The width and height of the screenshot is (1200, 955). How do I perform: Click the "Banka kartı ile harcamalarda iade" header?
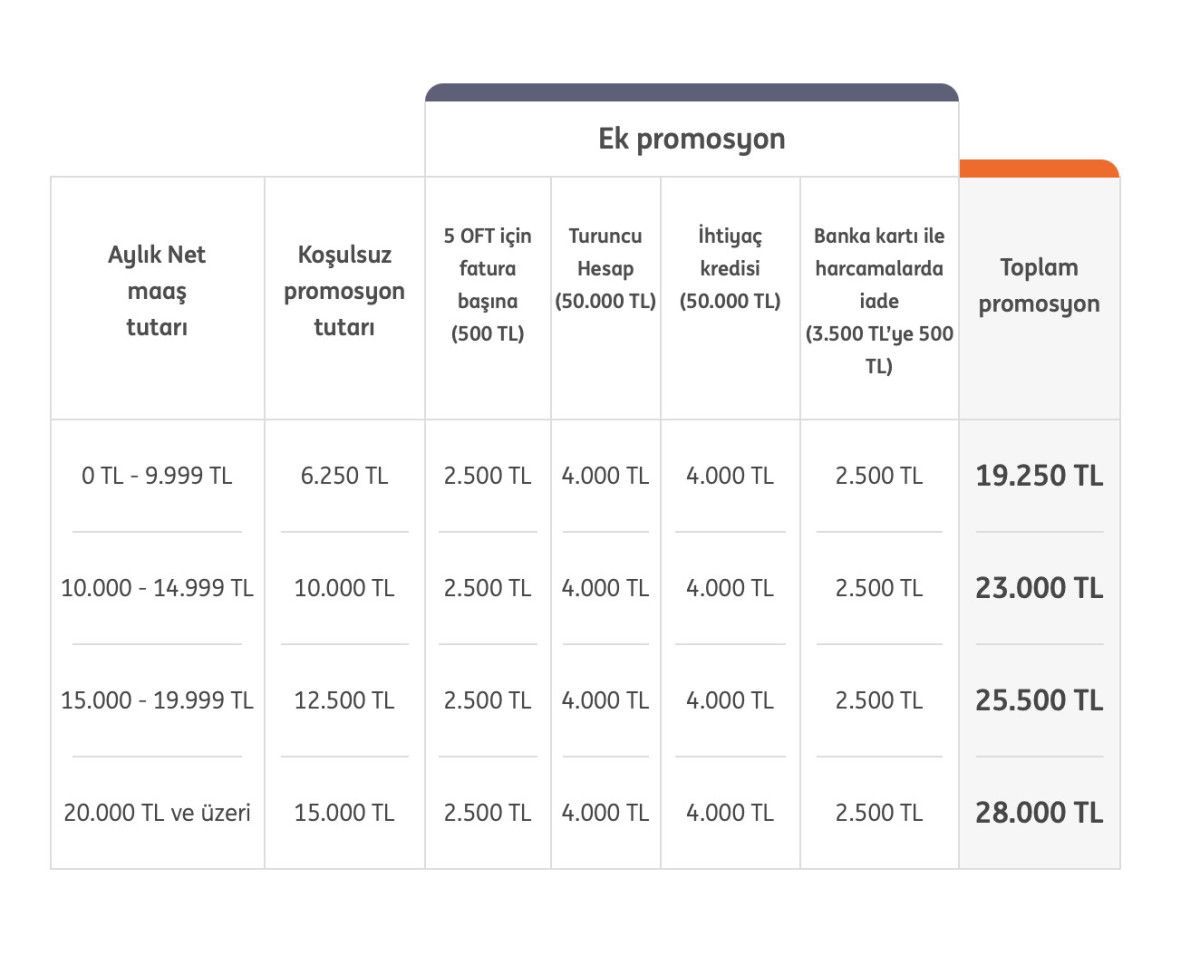879,301
